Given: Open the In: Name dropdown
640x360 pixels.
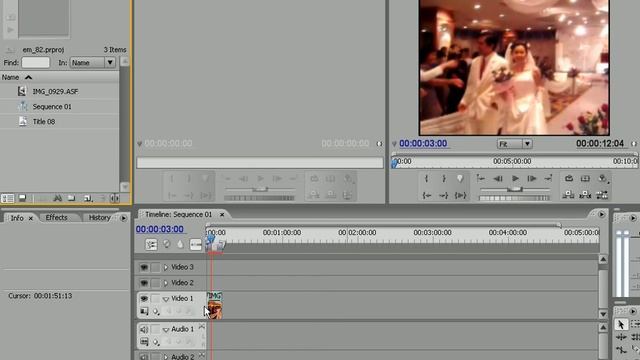Looking at the screenshot, I should (x=92, y=62).
